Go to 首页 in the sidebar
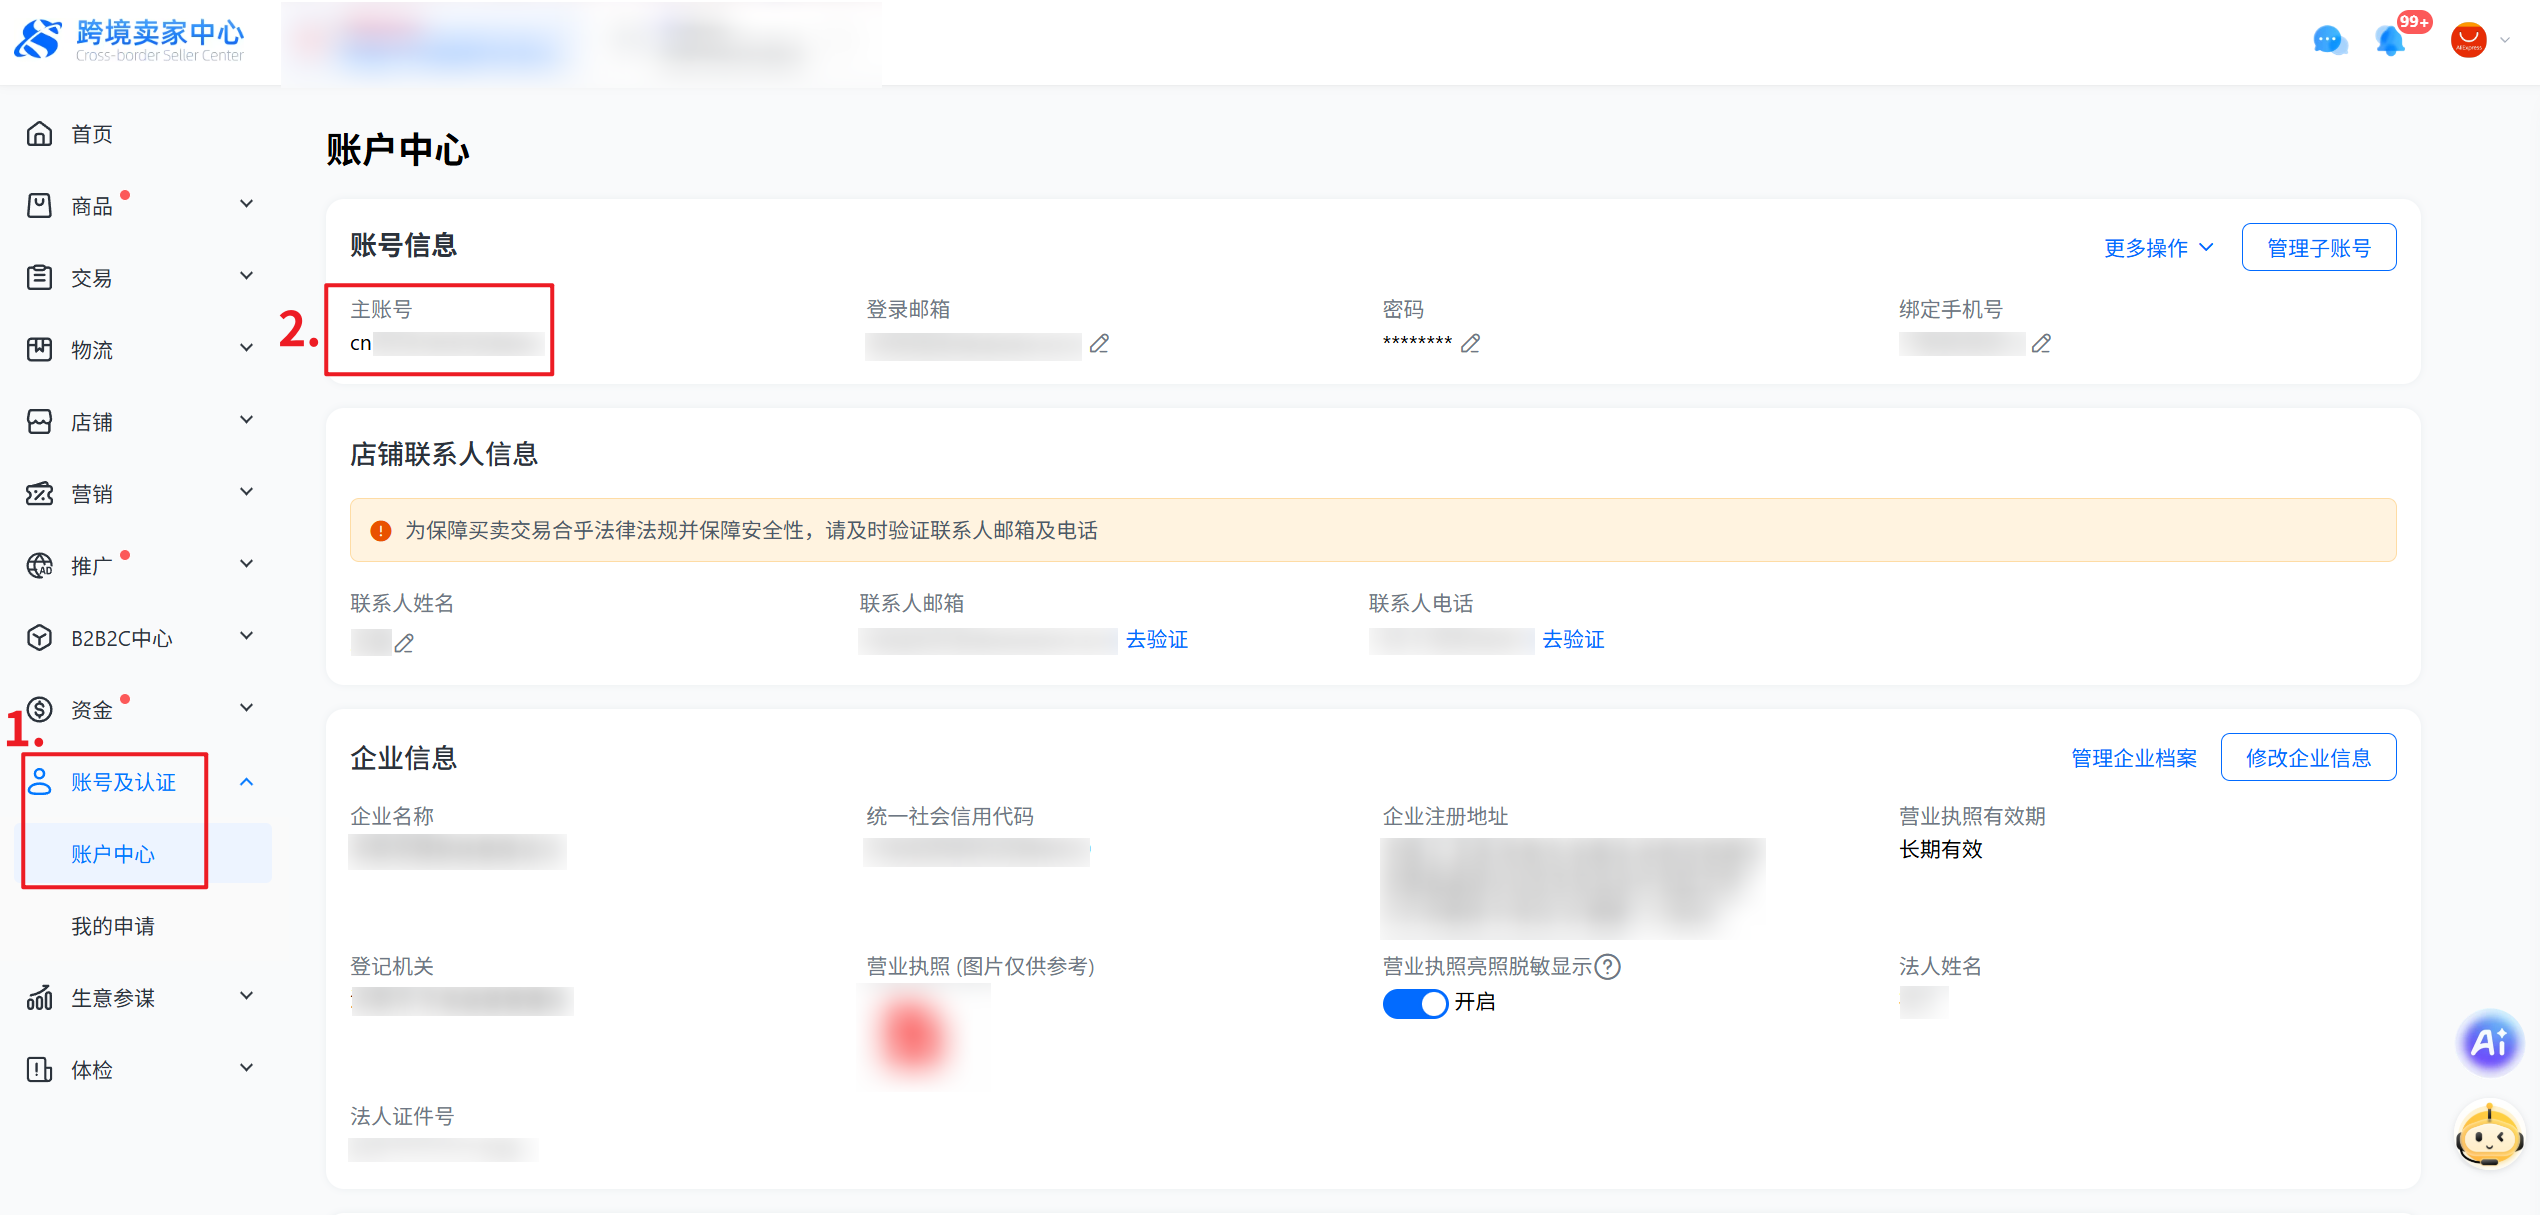Screen dimensions: 2540x1215 coord(92,134)
